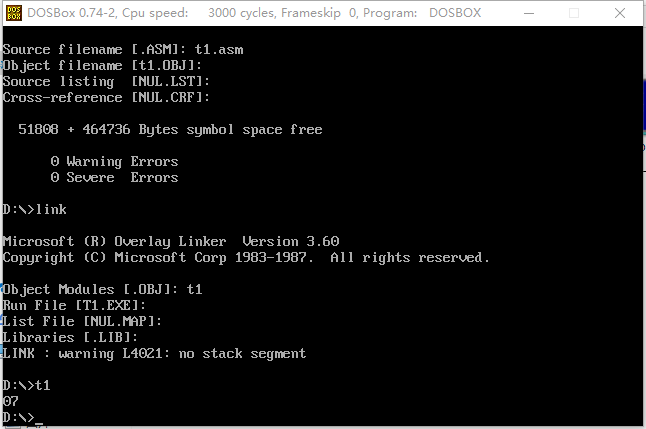
Task: Click the 'Bytes symbol space free' line
Action: click(170, 129)
